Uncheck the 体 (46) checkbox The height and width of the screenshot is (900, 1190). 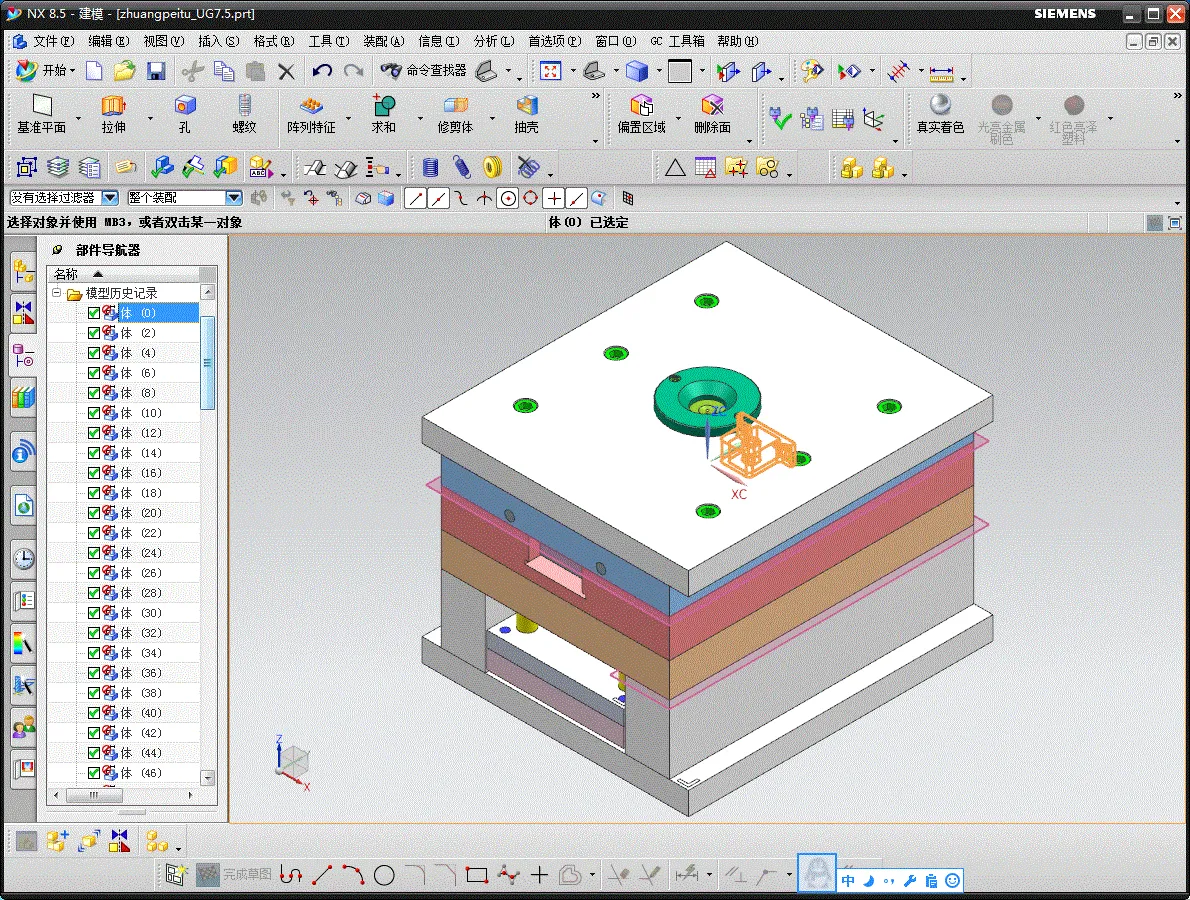pyautogui.click(x=94, y=773)
